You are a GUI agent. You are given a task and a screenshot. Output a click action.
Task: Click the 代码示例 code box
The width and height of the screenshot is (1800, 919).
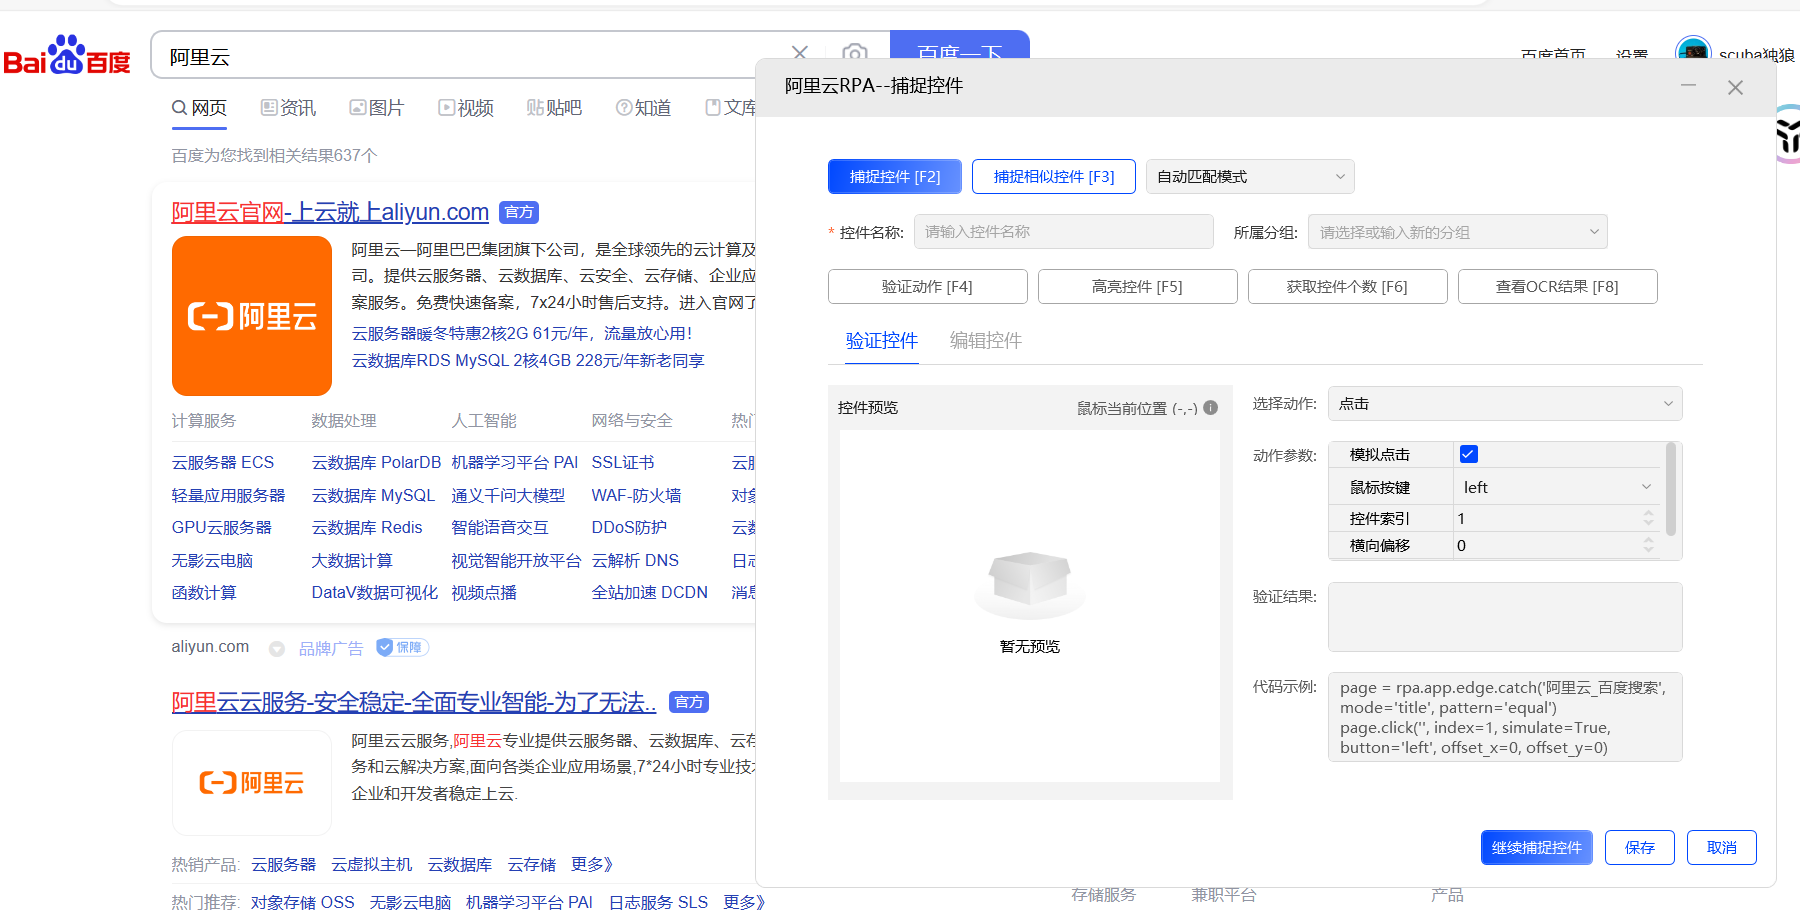pos(1505,717)
